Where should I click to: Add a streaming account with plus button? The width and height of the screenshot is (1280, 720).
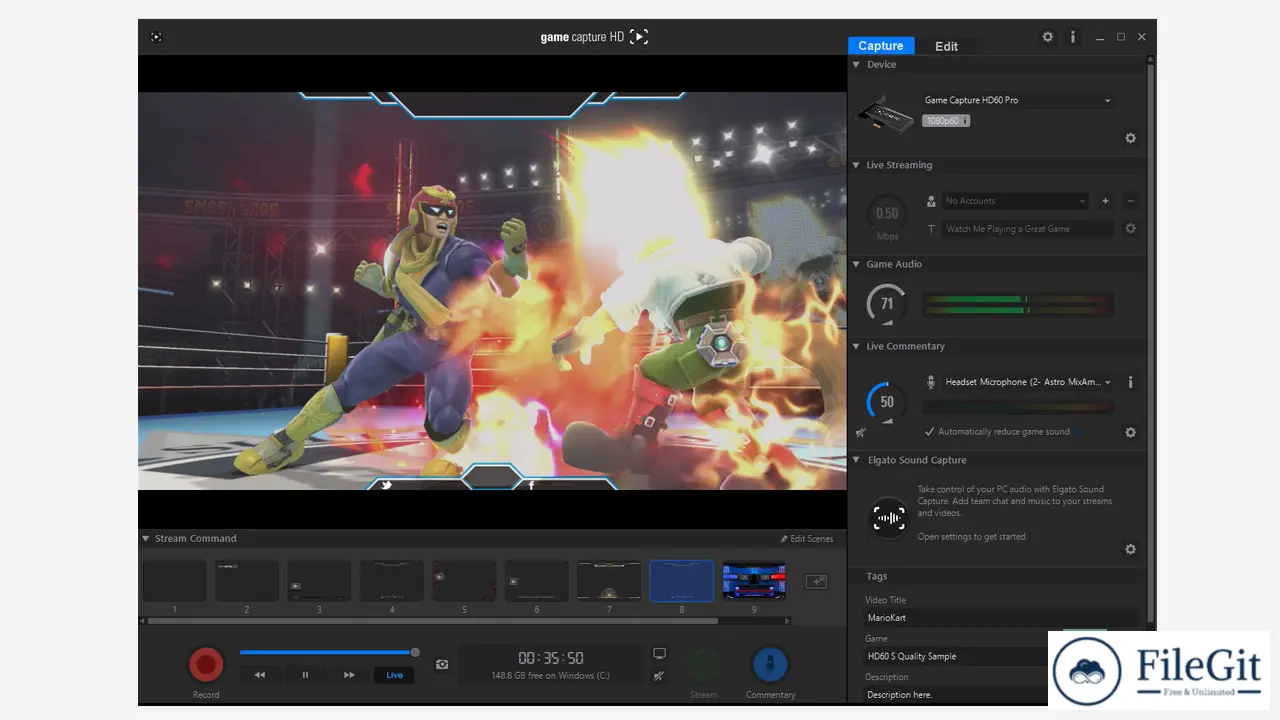pos(1105,201)
